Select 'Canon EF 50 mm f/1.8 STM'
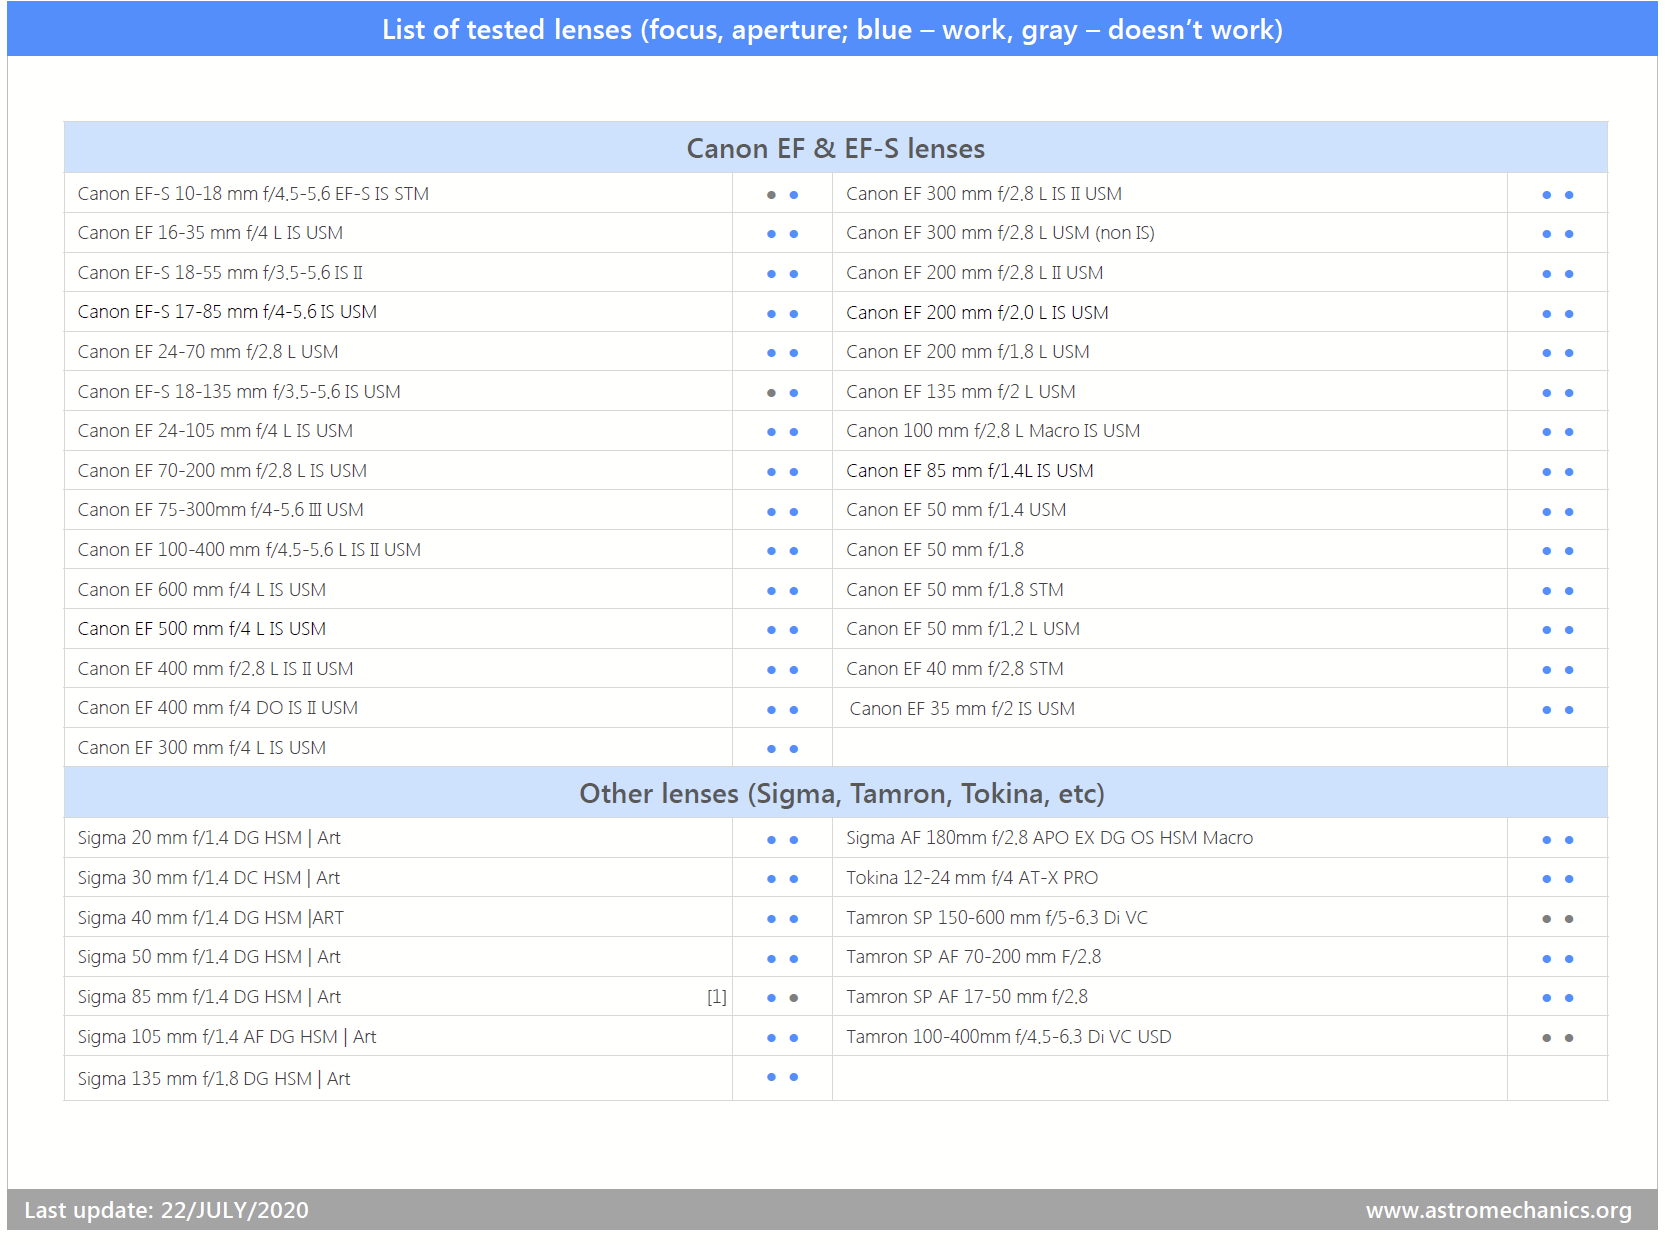 pyautogui.click(x=955, y=590)
